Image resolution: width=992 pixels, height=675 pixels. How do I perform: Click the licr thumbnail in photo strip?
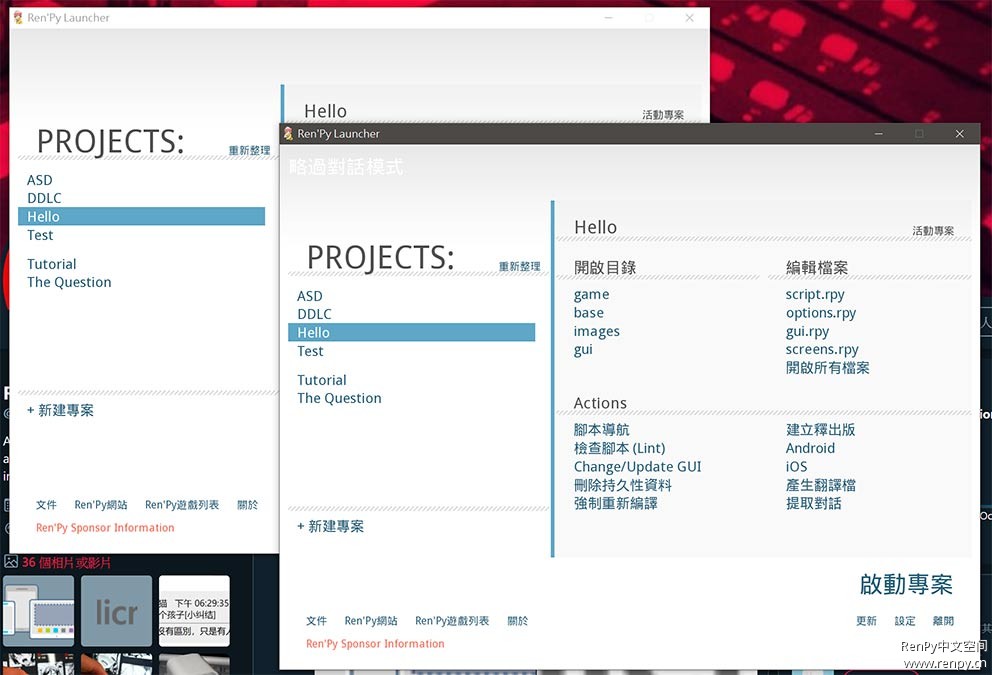click(116, 611)
